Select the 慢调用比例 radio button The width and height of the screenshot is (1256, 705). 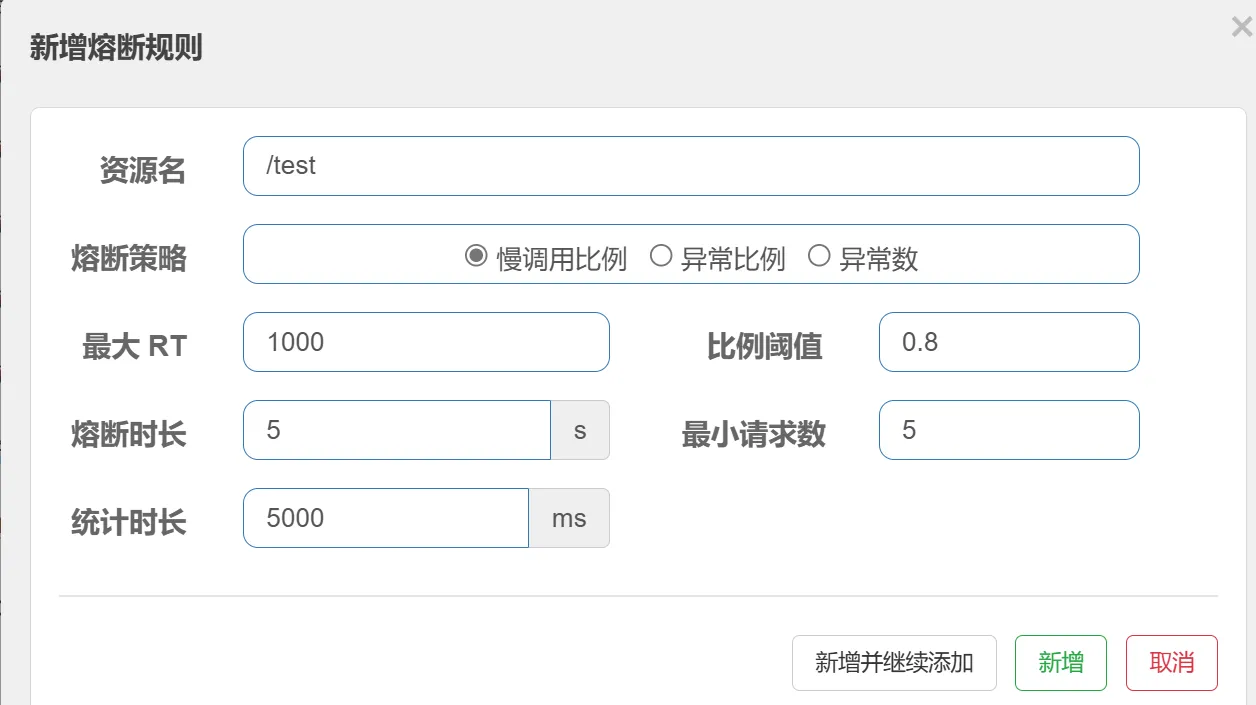point(476,257)
